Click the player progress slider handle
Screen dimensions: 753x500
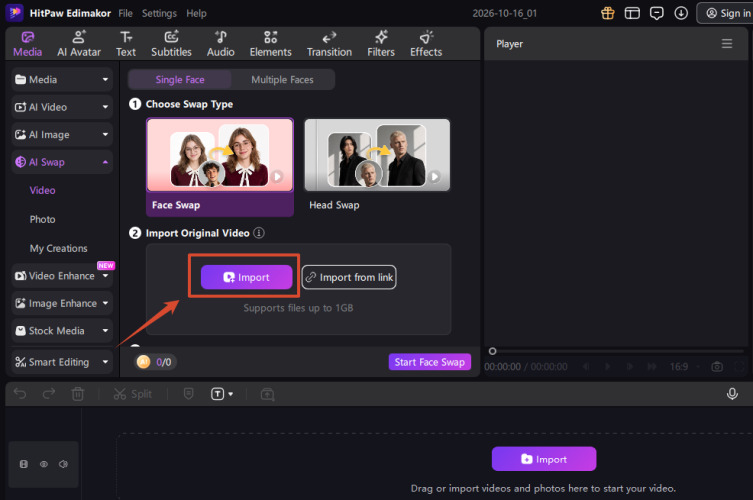coord(492,351)
